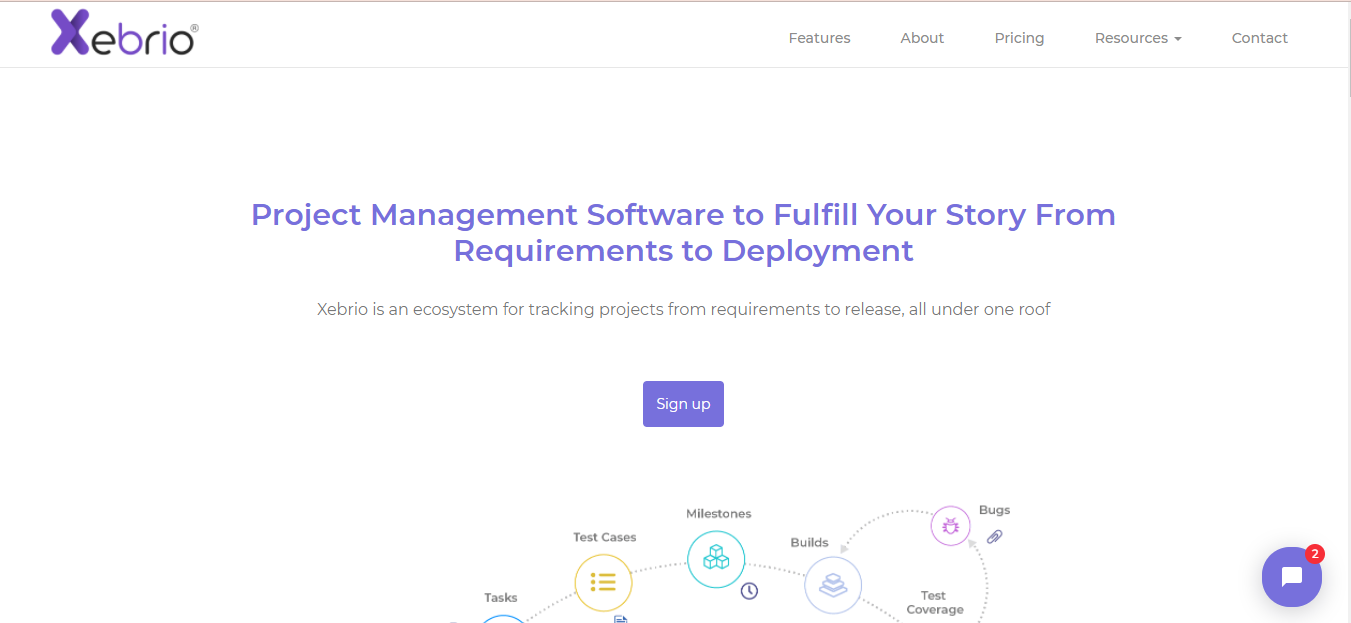This screenshot has height=623, width=1351.
Task: Open the Features page
Action: (x=819, y=38)
